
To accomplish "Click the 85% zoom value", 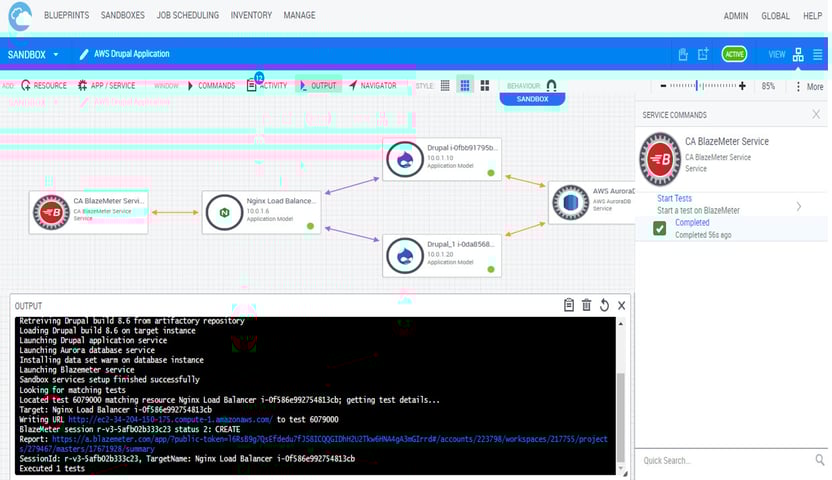I will [x=768, y=86].
